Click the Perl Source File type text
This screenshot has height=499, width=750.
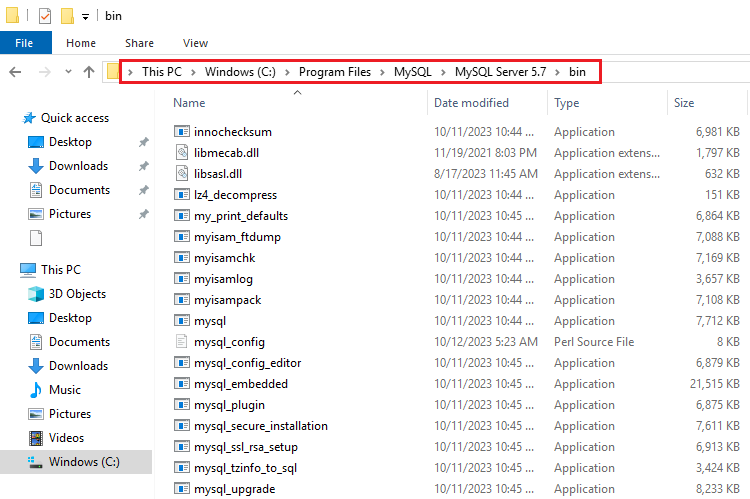tap(594, 342)
